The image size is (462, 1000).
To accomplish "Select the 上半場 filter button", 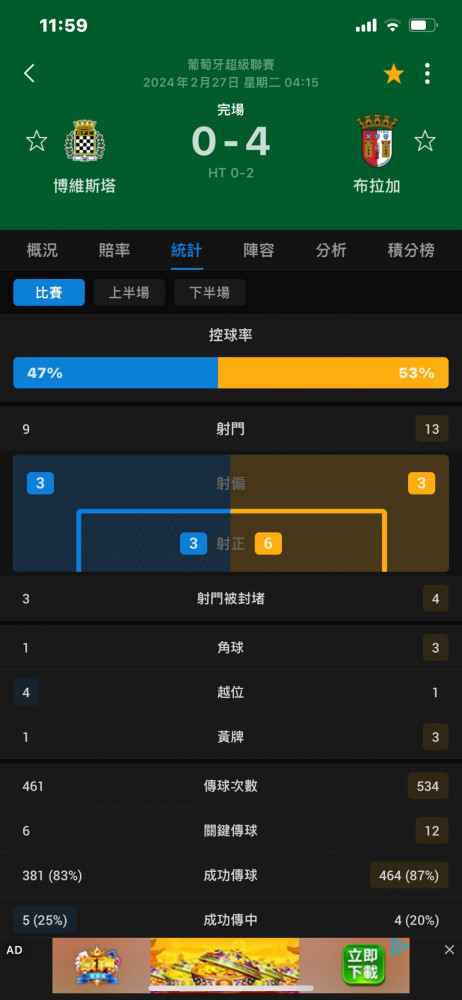I will [129, 293].
